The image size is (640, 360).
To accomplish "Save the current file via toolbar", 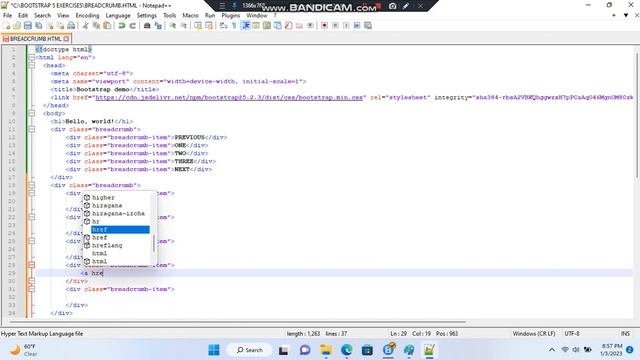I will [x=28, y=25].
